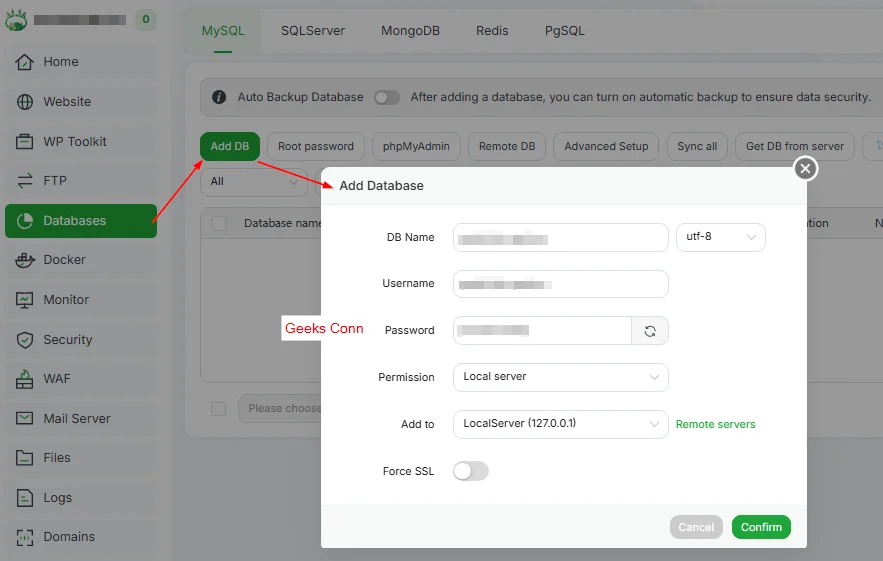Screen dimensions: 883x561
Task: Open the Add to LocalServer dropdown
Action: click(560, 424)
